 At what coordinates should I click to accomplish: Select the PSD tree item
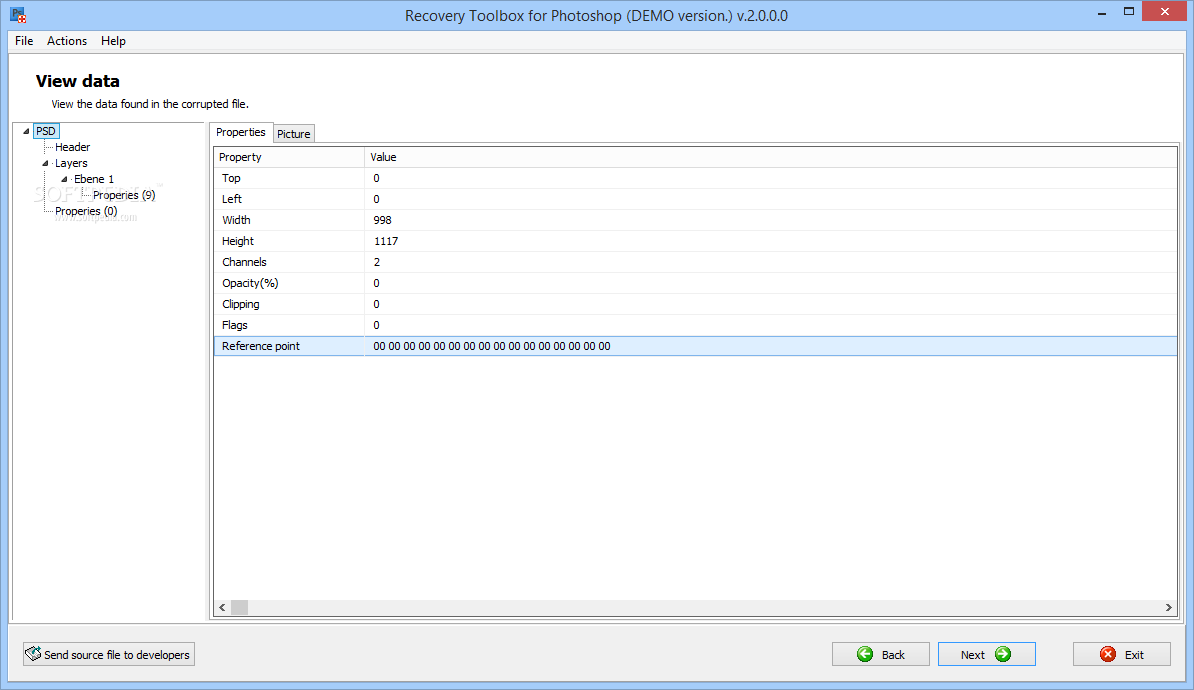coord(46,131)
